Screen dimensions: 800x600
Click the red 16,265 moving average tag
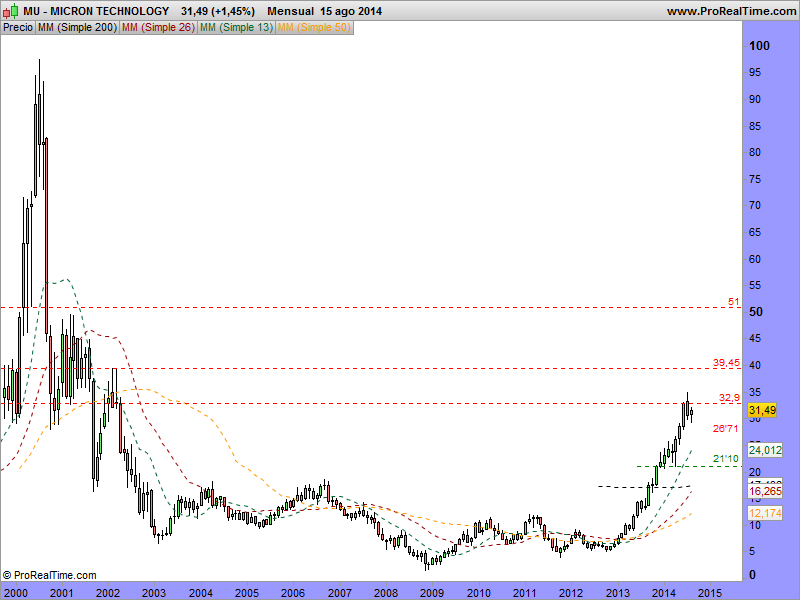click(x=765, y=491)
